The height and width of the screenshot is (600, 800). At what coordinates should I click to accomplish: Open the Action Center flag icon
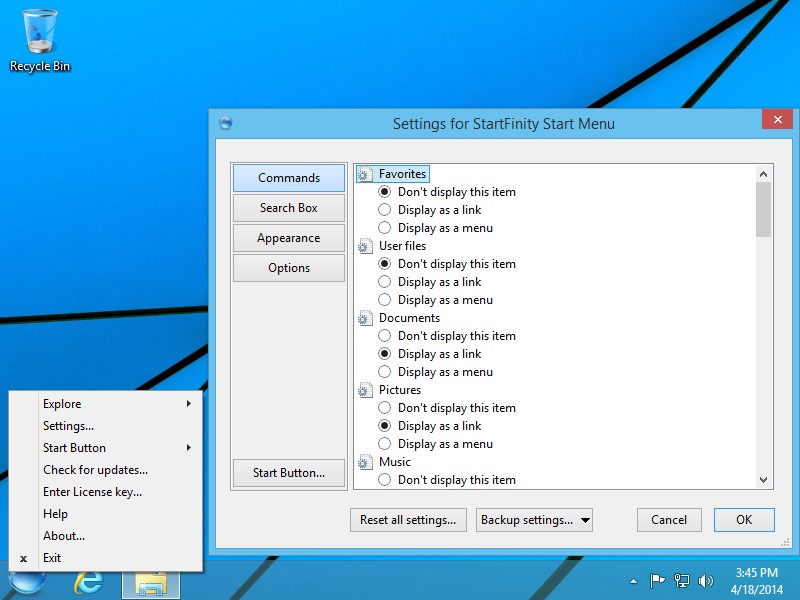[657, 581]
